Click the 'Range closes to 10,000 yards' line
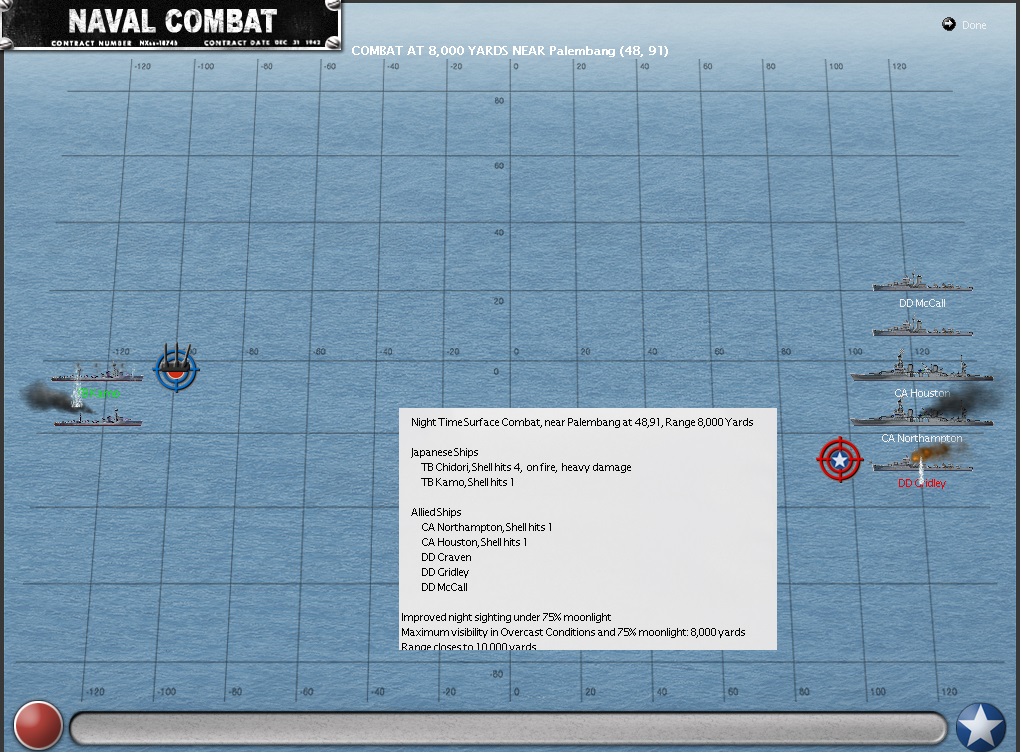This screenshot has width=1022, height=754. 469,646
